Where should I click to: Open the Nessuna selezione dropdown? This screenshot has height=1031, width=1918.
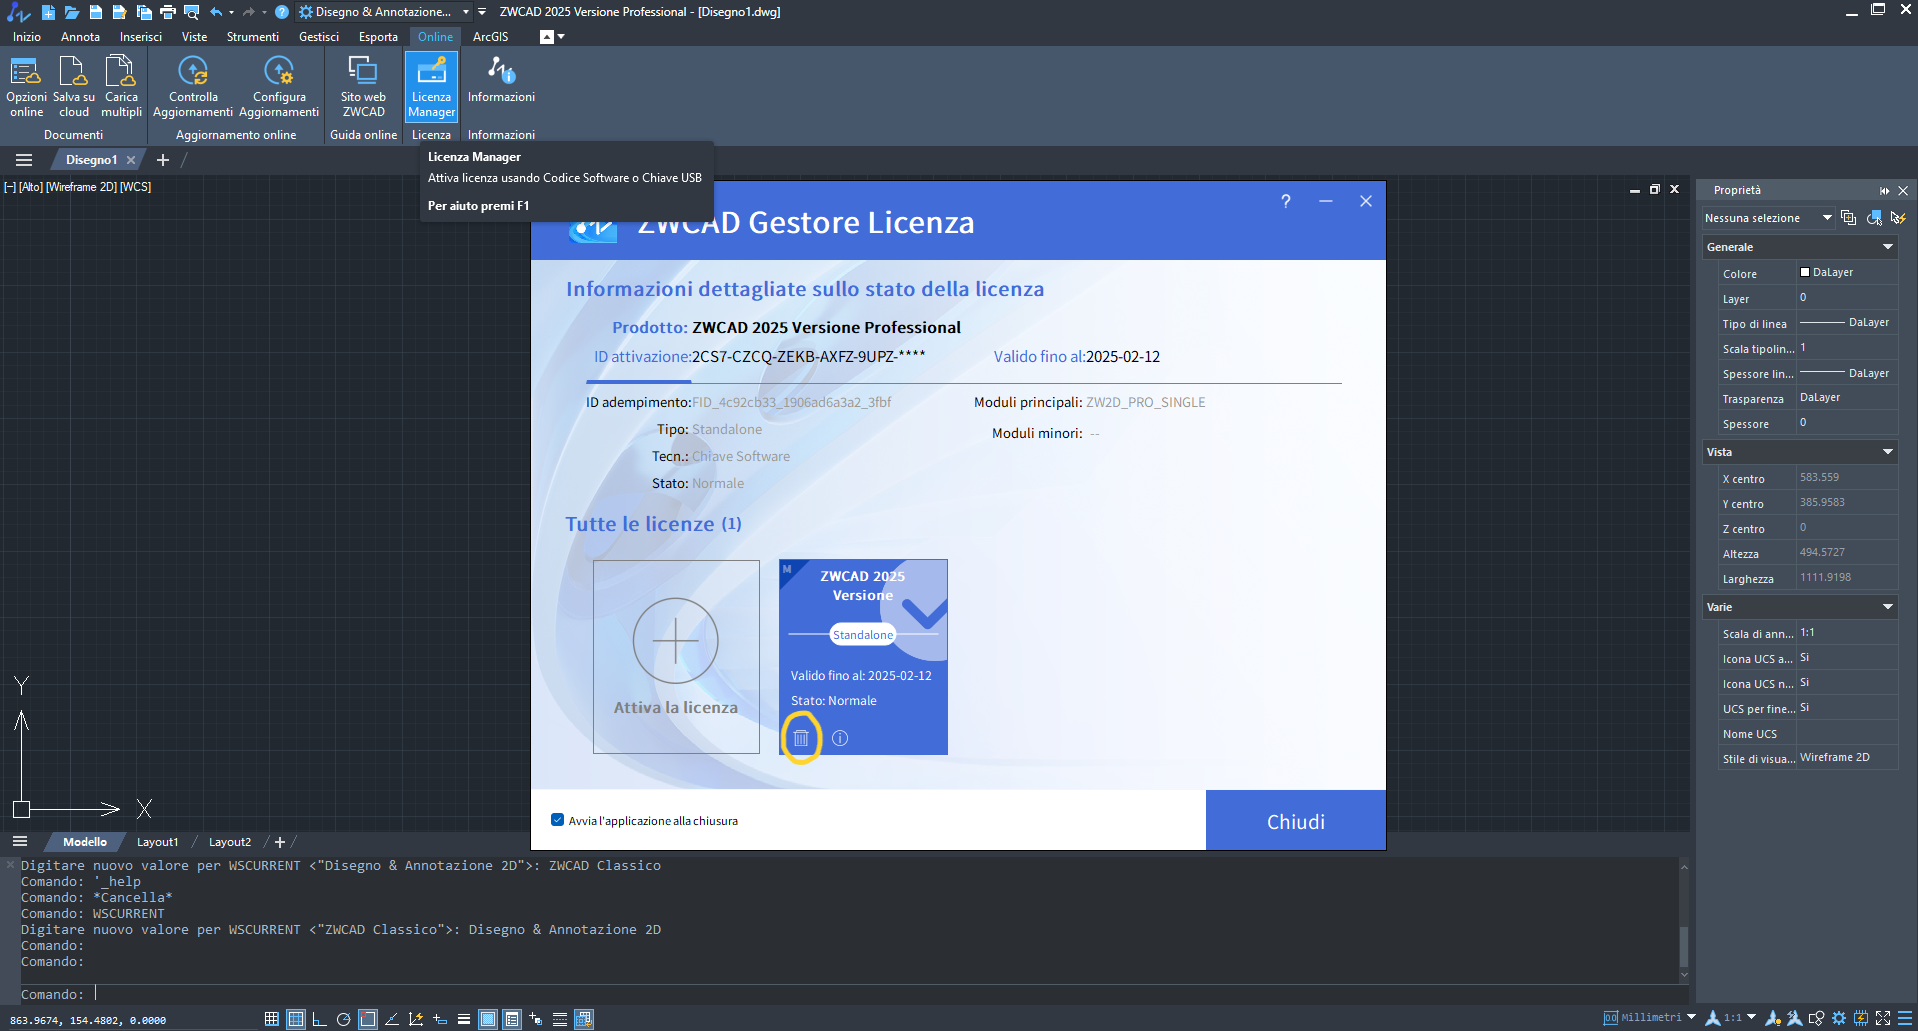[x=1768, y=218]
